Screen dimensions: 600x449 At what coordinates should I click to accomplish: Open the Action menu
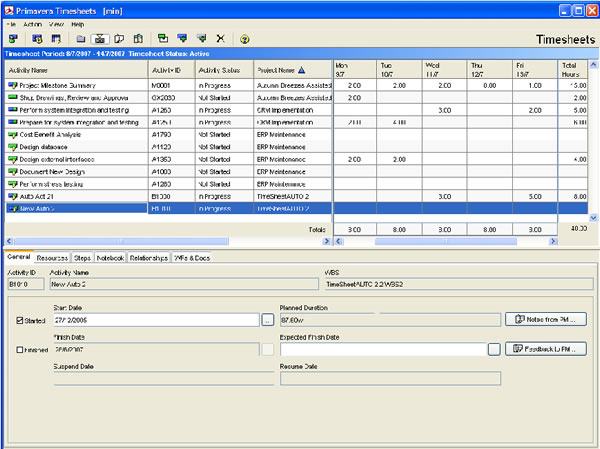pyautogui.click(x=33, y=22)
